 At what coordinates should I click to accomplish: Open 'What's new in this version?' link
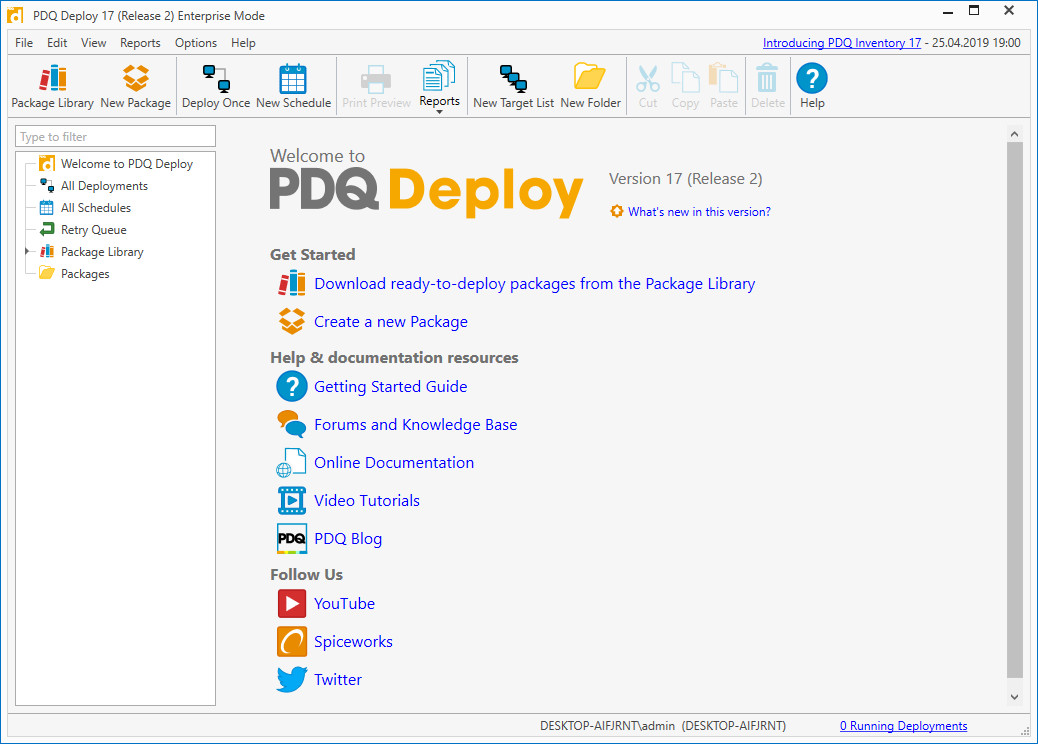click(698, 212)
